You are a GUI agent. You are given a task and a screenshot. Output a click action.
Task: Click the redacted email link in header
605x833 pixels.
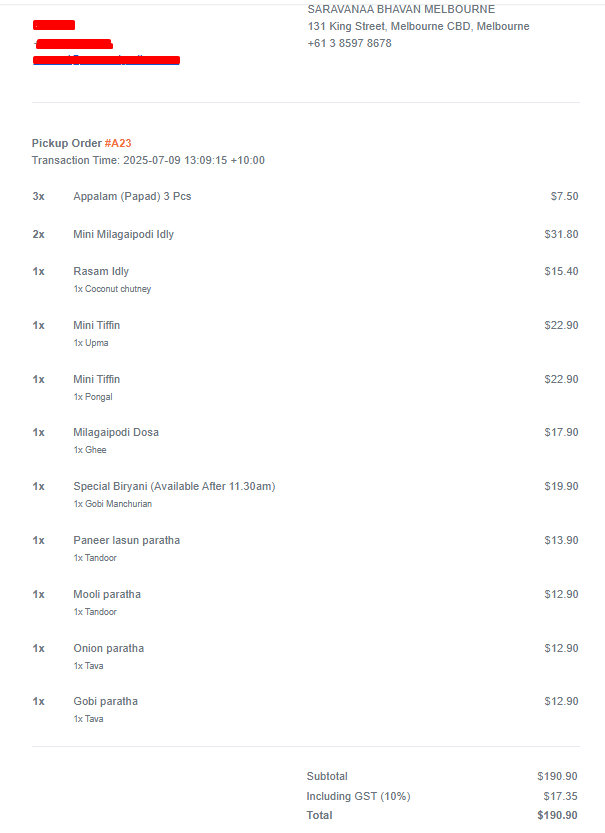[106, 60]
